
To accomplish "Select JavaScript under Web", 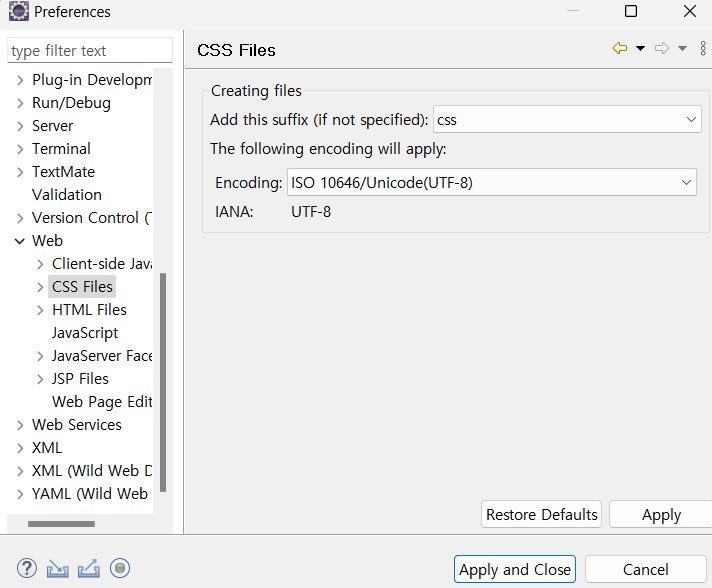I will (x=85, y=333).
